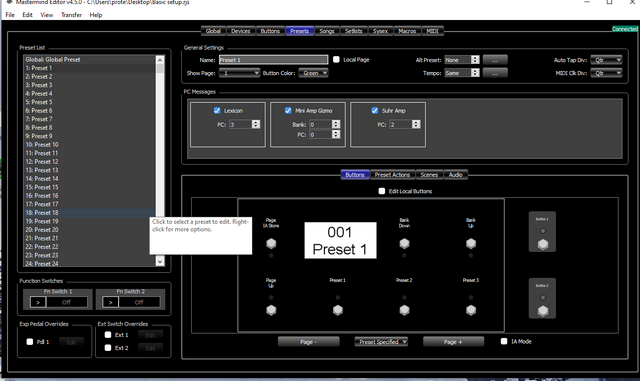Click the Page IA Store footswitch icon

pyautogui.click(x=271, y=244)
